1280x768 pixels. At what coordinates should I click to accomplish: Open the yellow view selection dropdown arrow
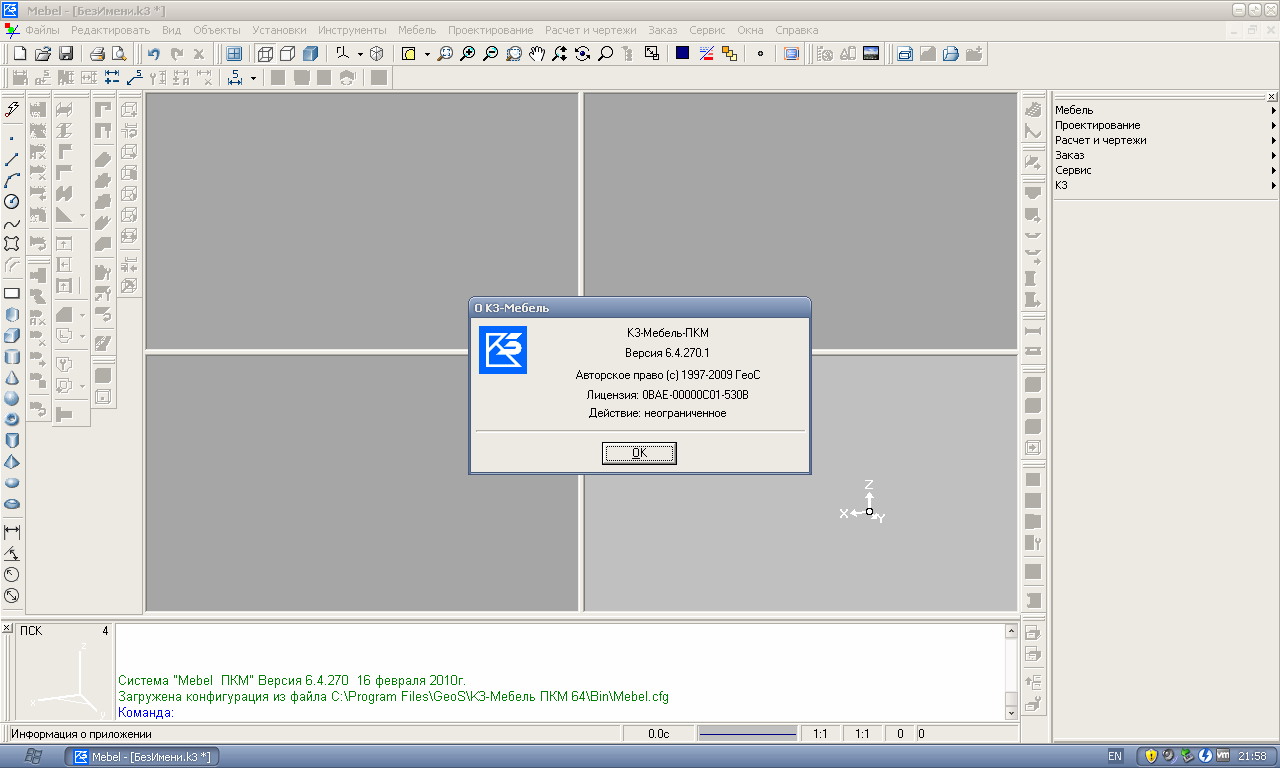point(427,54)
